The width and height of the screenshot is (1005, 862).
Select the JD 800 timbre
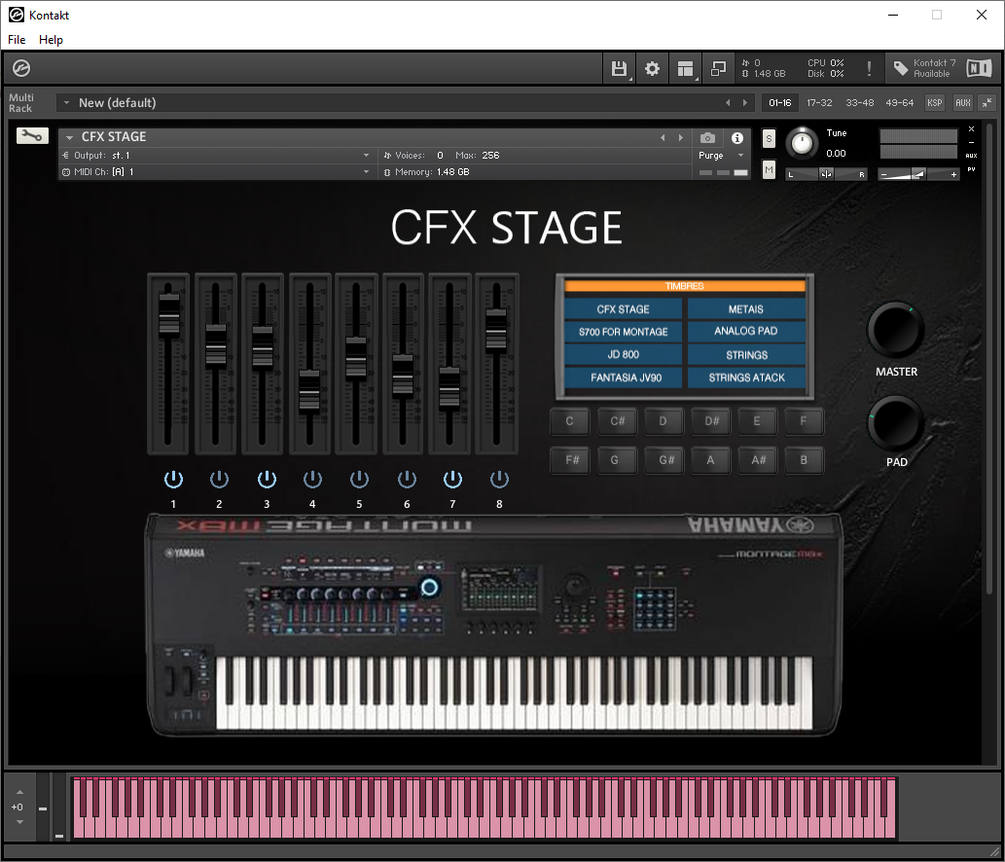[x=623, y=354]
